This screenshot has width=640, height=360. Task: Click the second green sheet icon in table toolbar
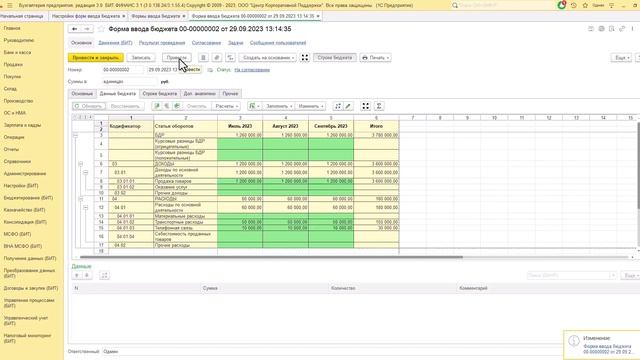click(x=167, y=106)
